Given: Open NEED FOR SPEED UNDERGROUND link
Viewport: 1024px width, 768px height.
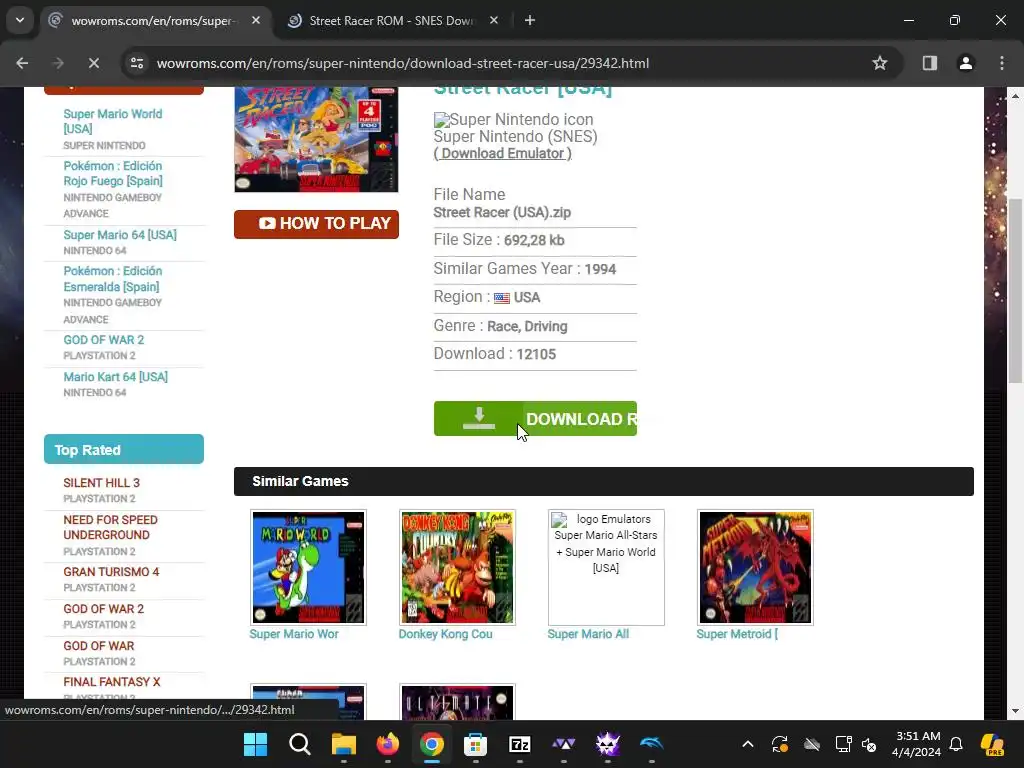Looking at the screenshot, I should click(x=110, y=528).
